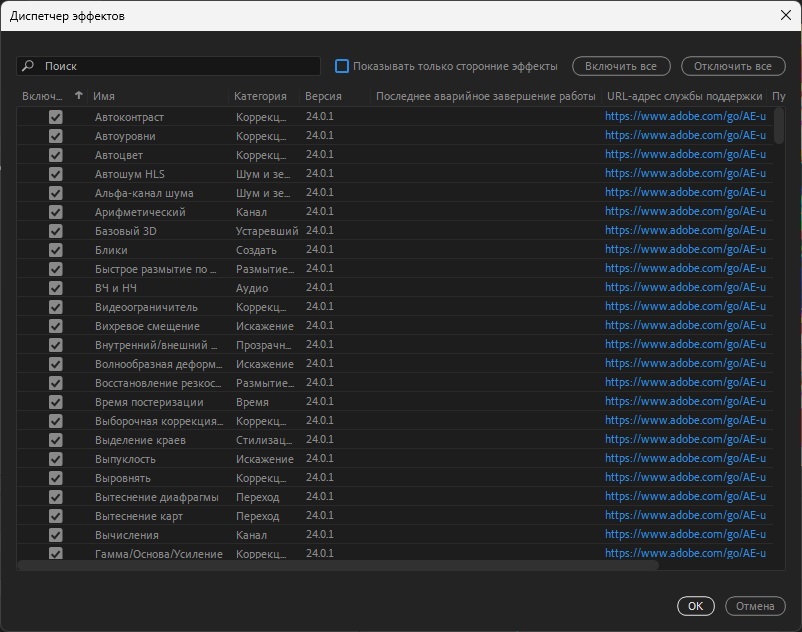
Task: Click the search magnifier icon
Action: (28, 66)
